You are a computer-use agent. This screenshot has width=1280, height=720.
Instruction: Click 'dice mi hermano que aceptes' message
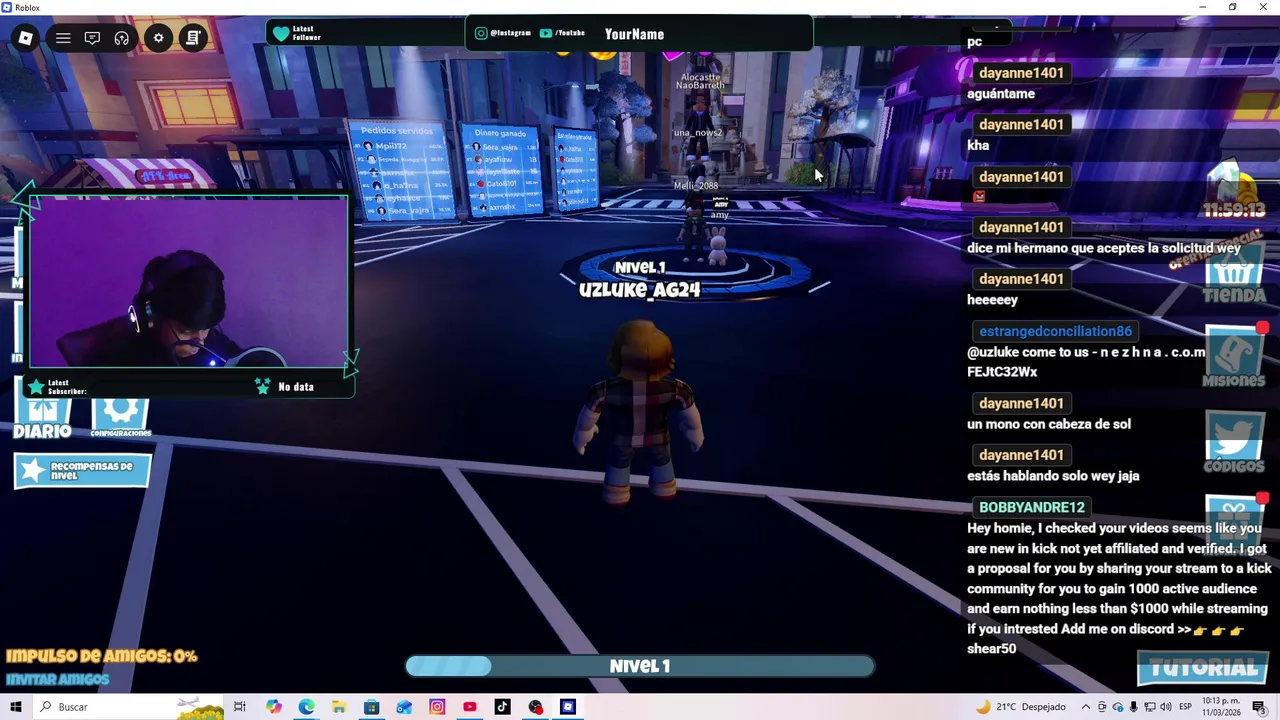(x=1103, y=248)
